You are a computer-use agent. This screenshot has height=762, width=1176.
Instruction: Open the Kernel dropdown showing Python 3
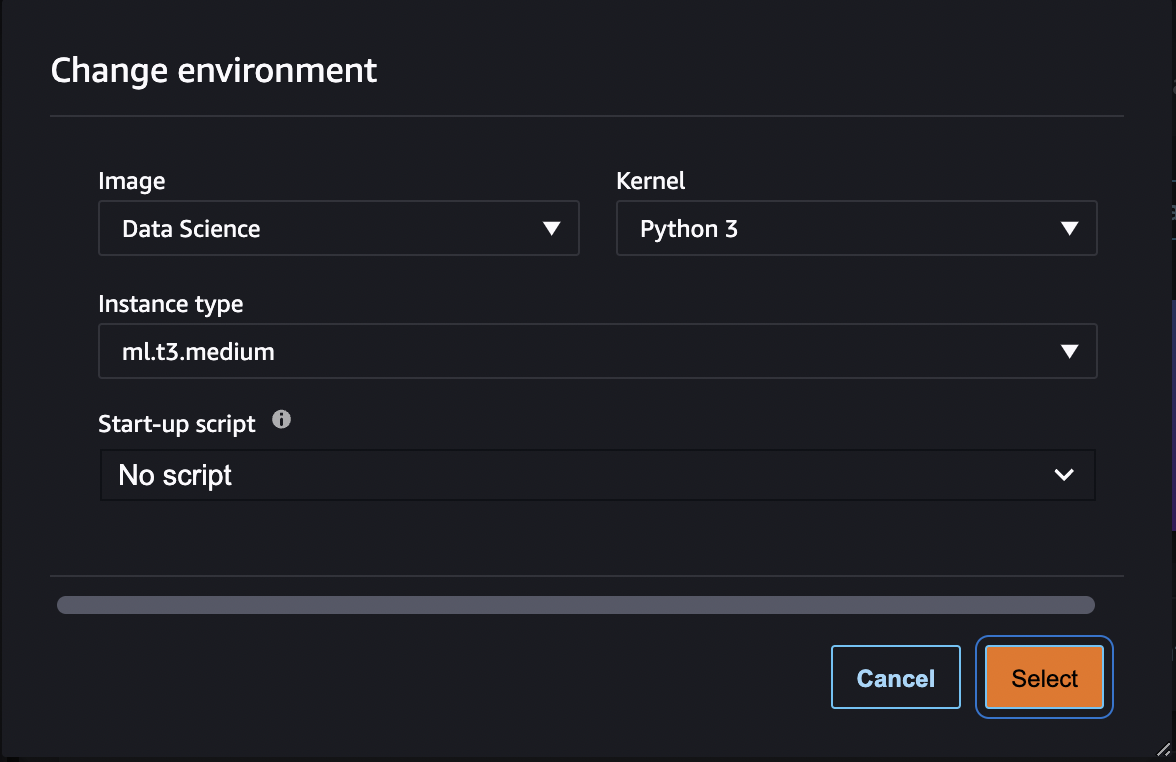pyautogui.click(x=856, y=228)
